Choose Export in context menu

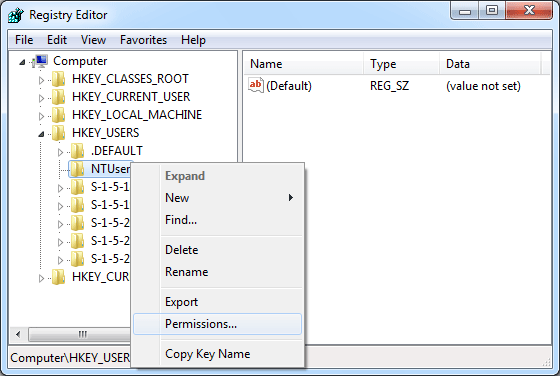(218, 302)
